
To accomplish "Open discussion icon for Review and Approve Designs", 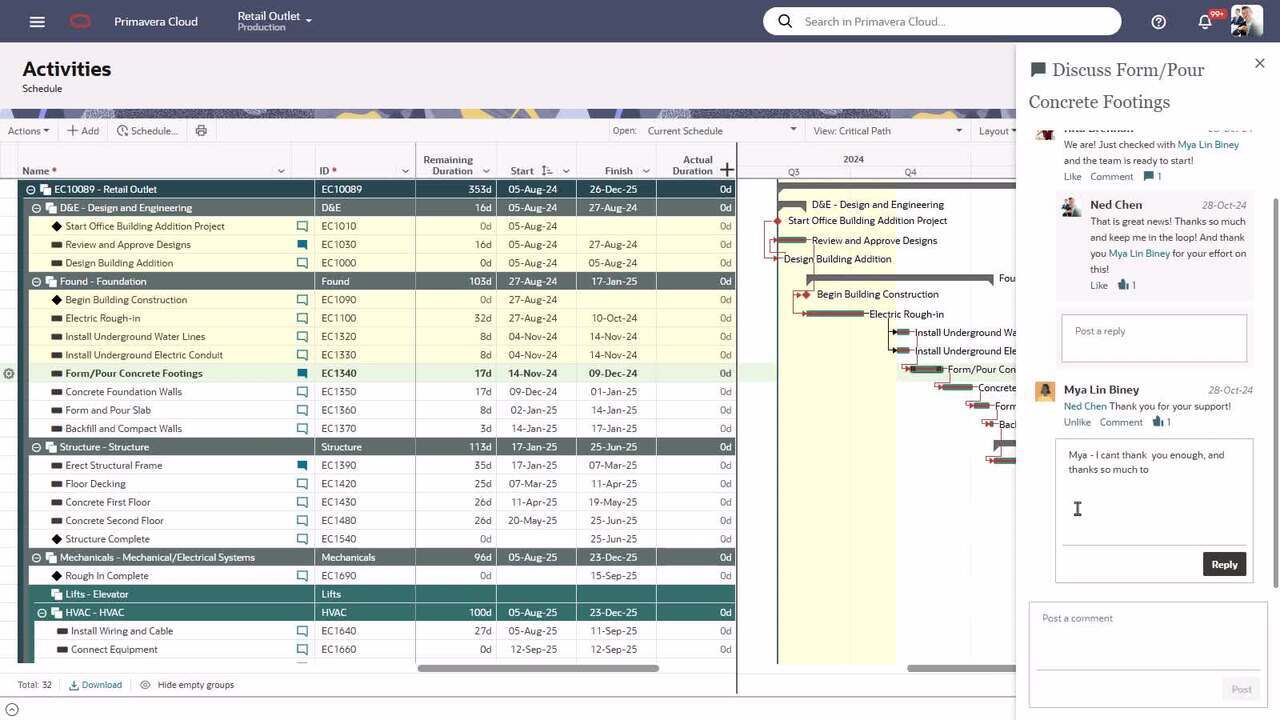I will pyautogui.click(x=302, y=245).
